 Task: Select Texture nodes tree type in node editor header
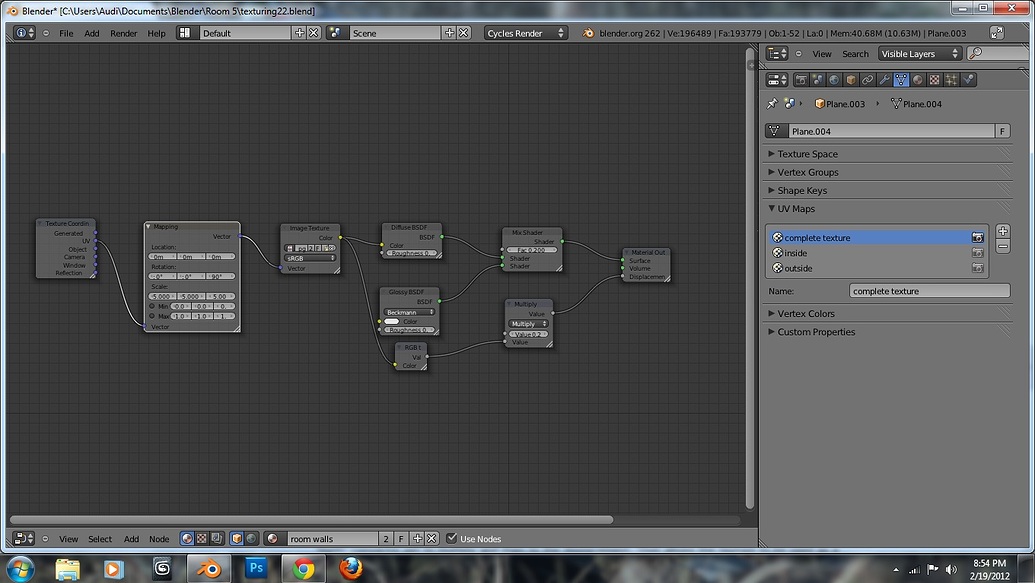coord(201,539)
